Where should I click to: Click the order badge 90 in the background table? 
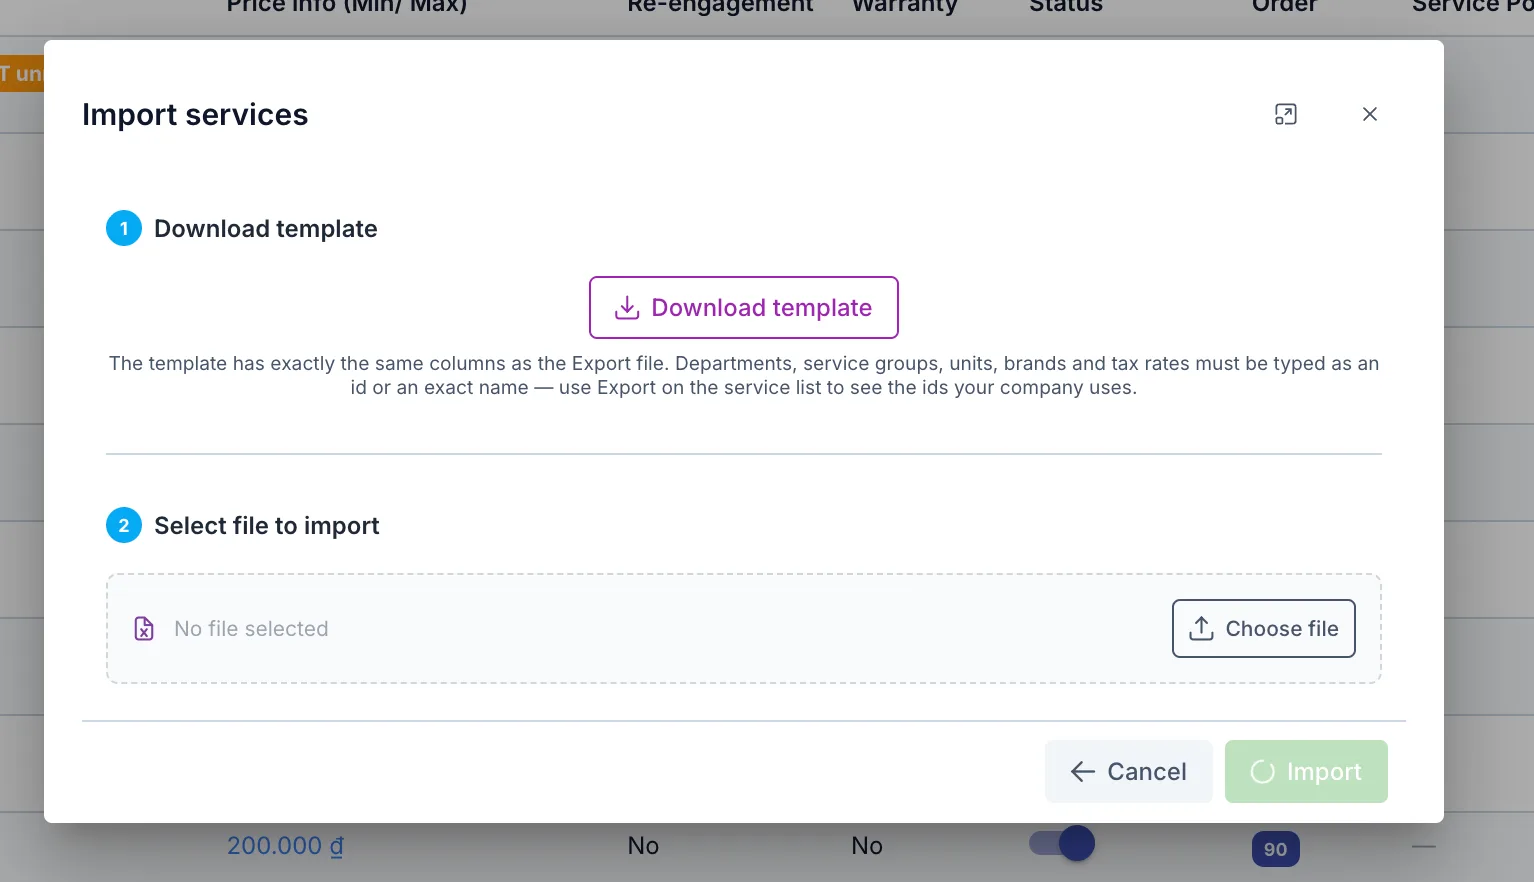tap(1275, 849)
